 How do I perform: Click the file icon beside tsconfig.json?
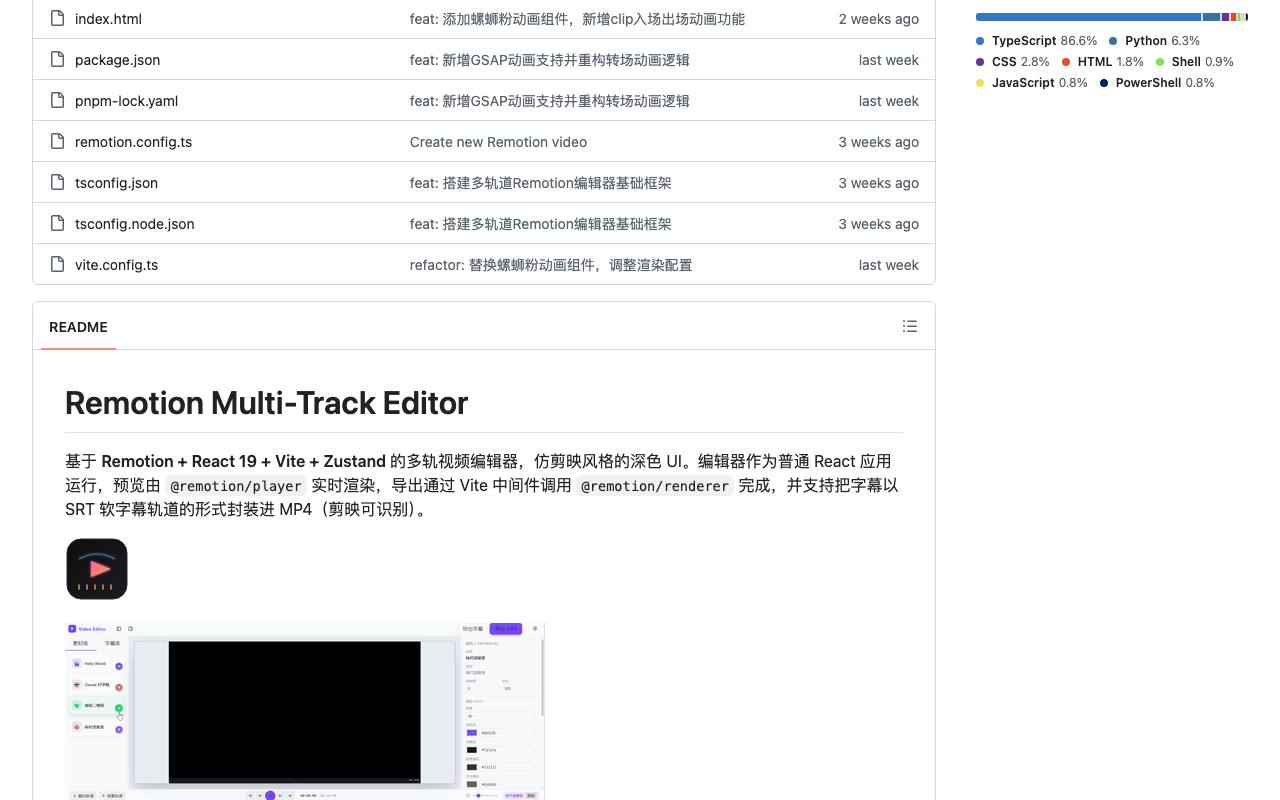pos(57,182)
